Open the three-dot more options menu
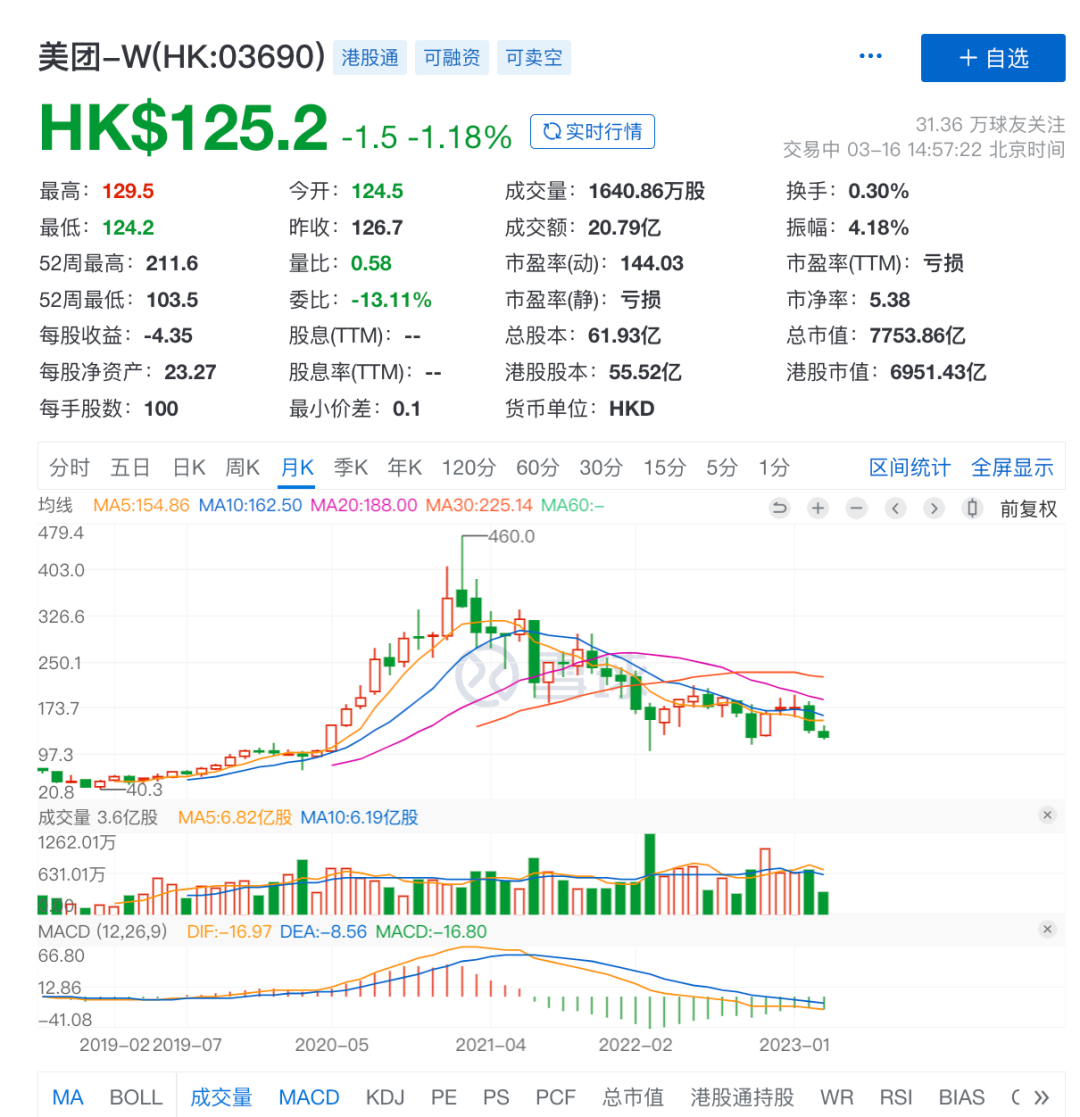This screenshot has height=1117, width=1080. 870,56
